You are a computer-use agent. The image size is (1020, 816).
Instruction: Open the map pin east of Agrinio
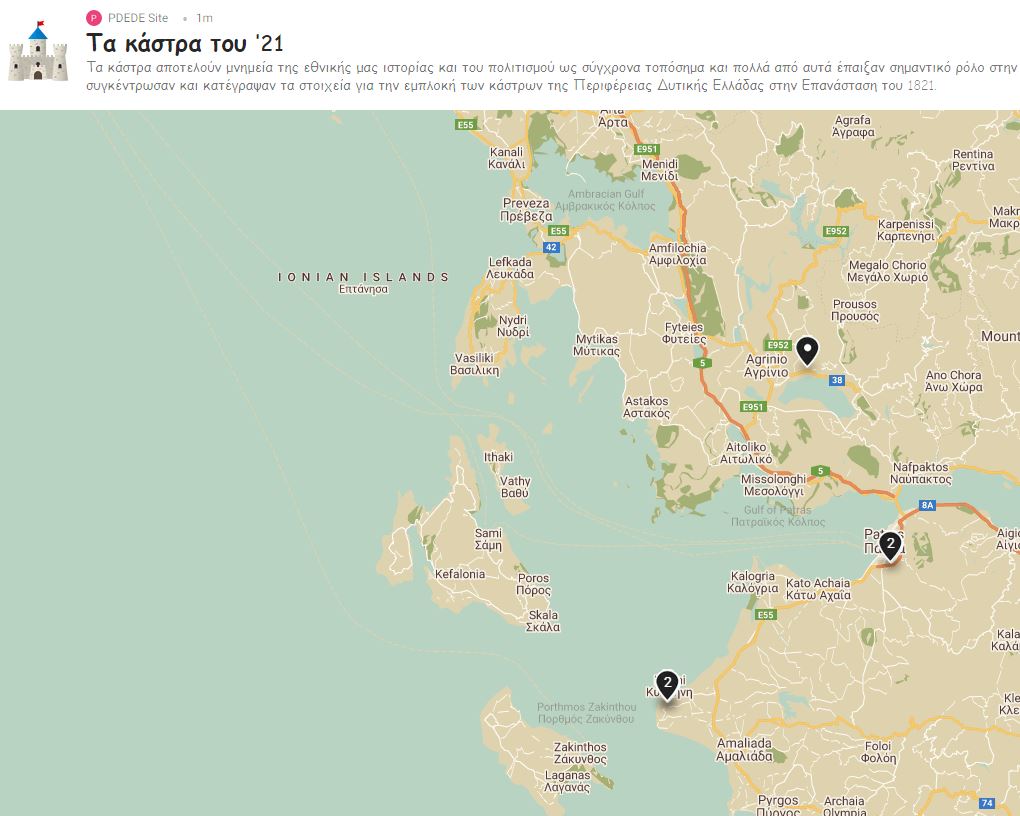[806, 351]
